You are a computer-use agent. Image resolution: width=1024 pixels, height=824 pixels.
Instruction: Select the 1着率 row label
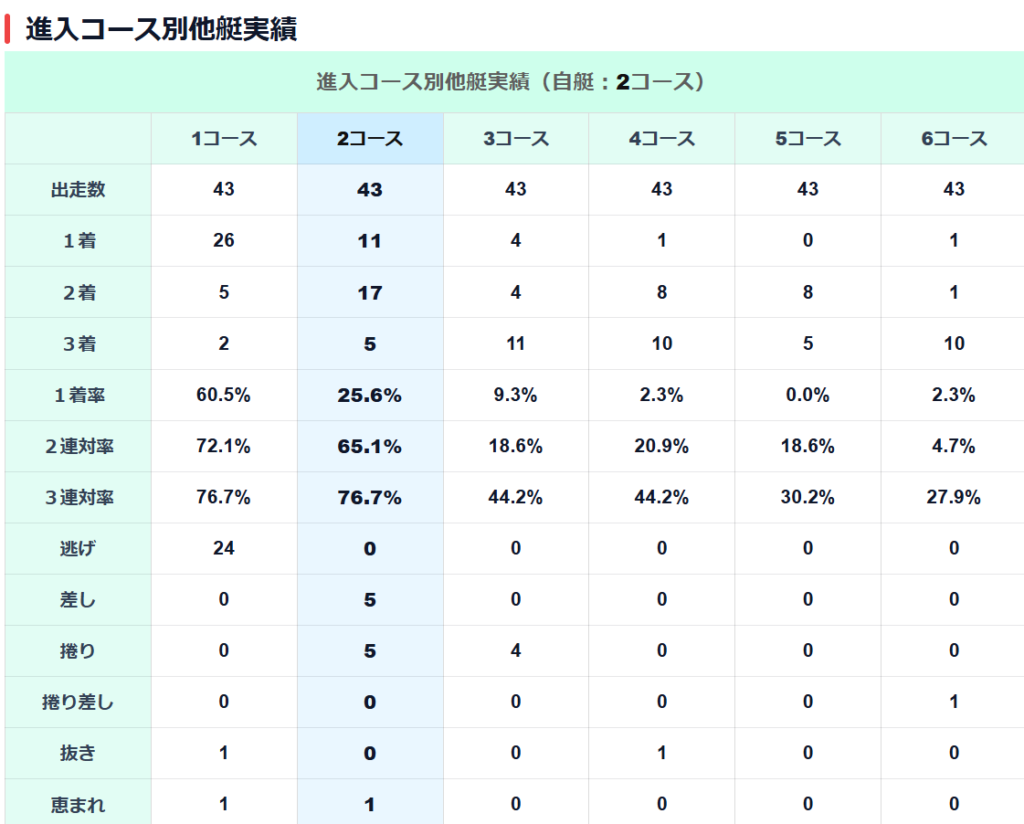(x=78, y=396)
